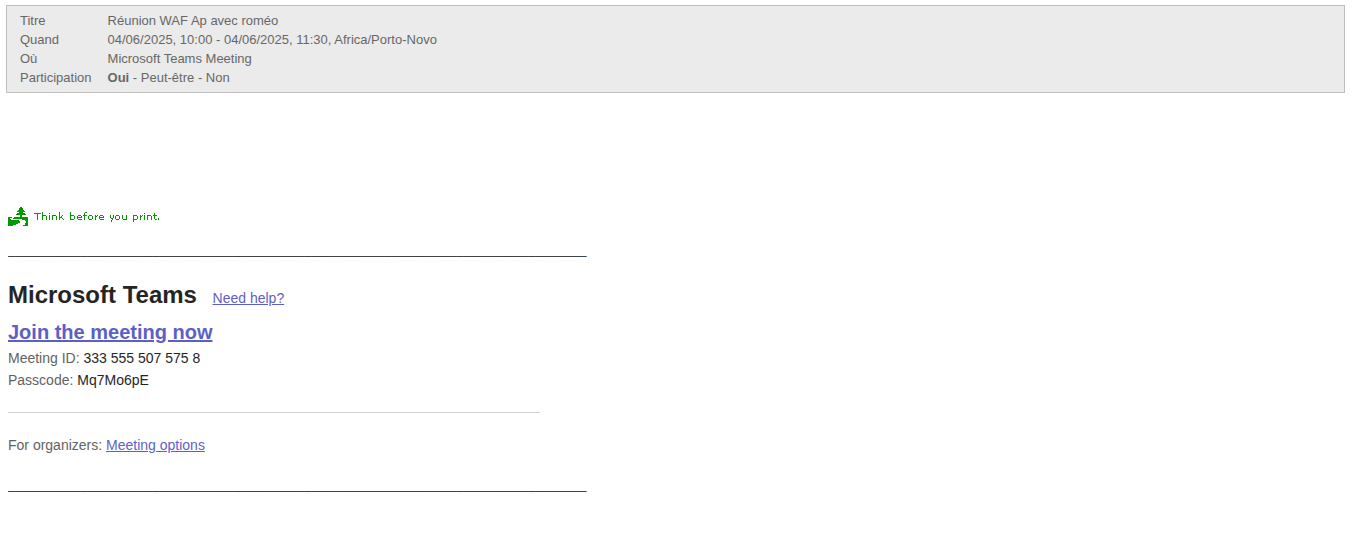1358x536 pixels.
Task: Click the Passcode label
Action: (x=40, y=380)
